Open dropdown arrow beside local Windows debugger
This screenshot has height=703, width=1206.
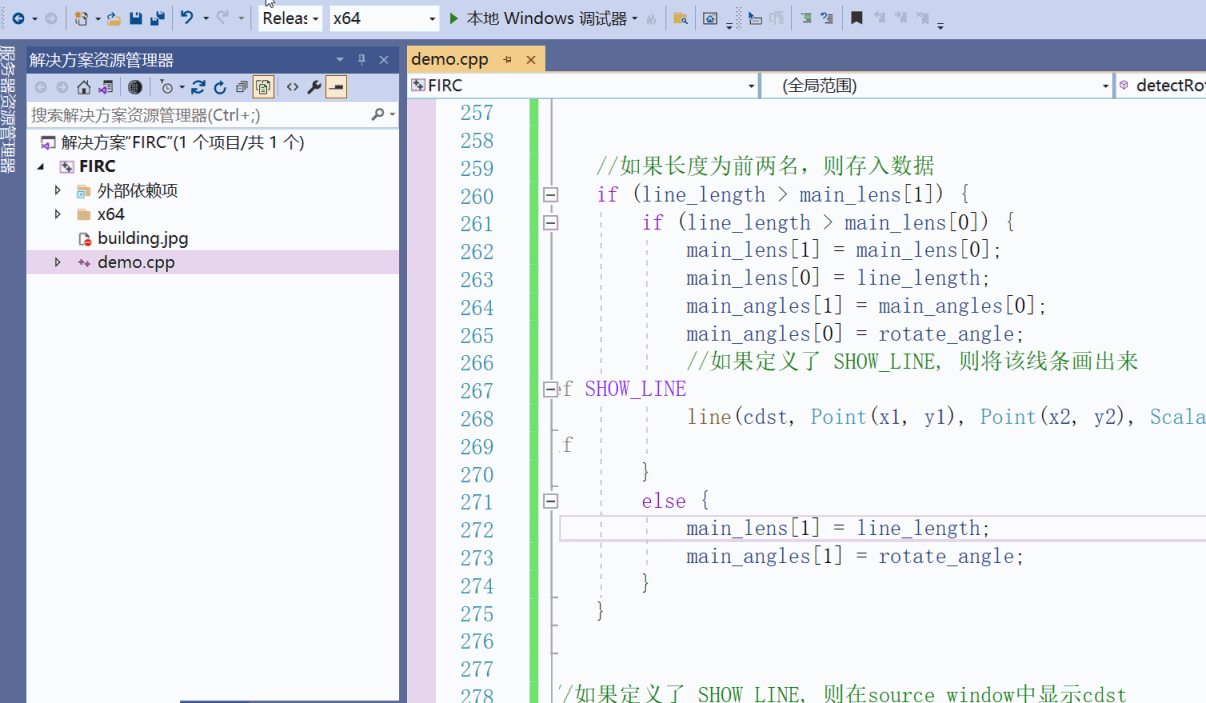point(634,18)
